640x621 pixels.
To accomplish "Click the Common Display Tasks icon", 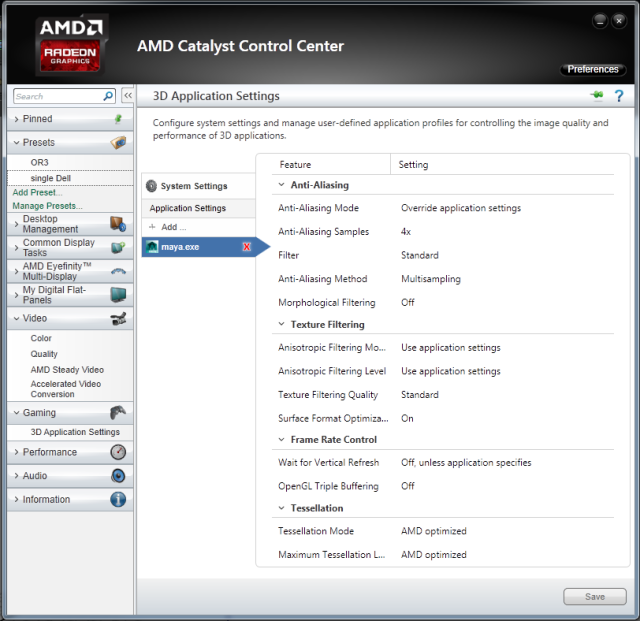I will pyautogui.click(x=118, y=247).
